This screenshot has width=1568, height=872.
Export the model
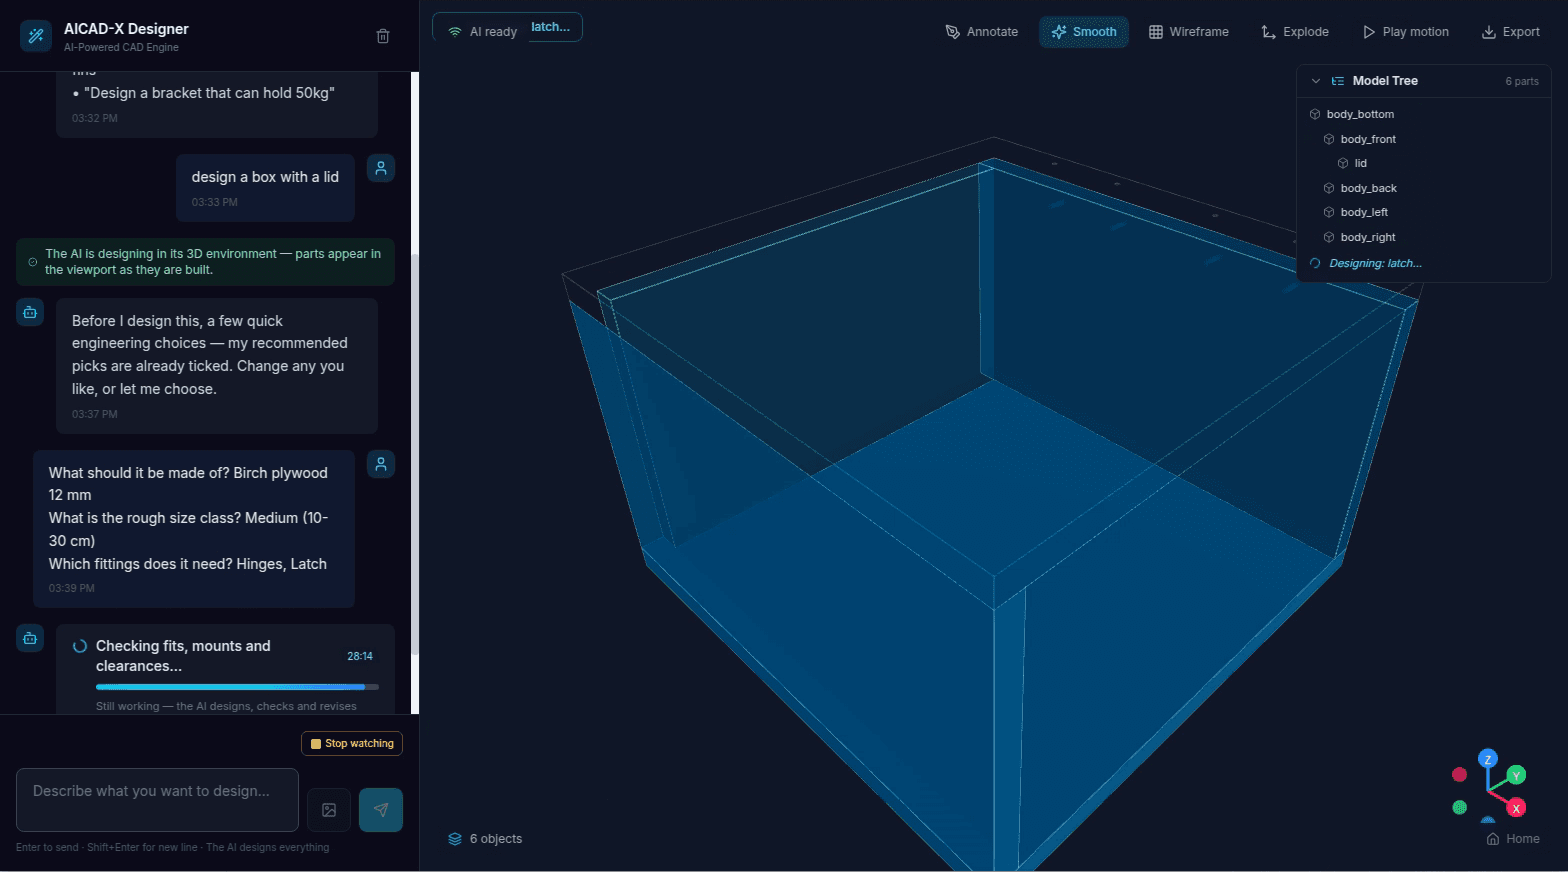(x=1510, y=32)
